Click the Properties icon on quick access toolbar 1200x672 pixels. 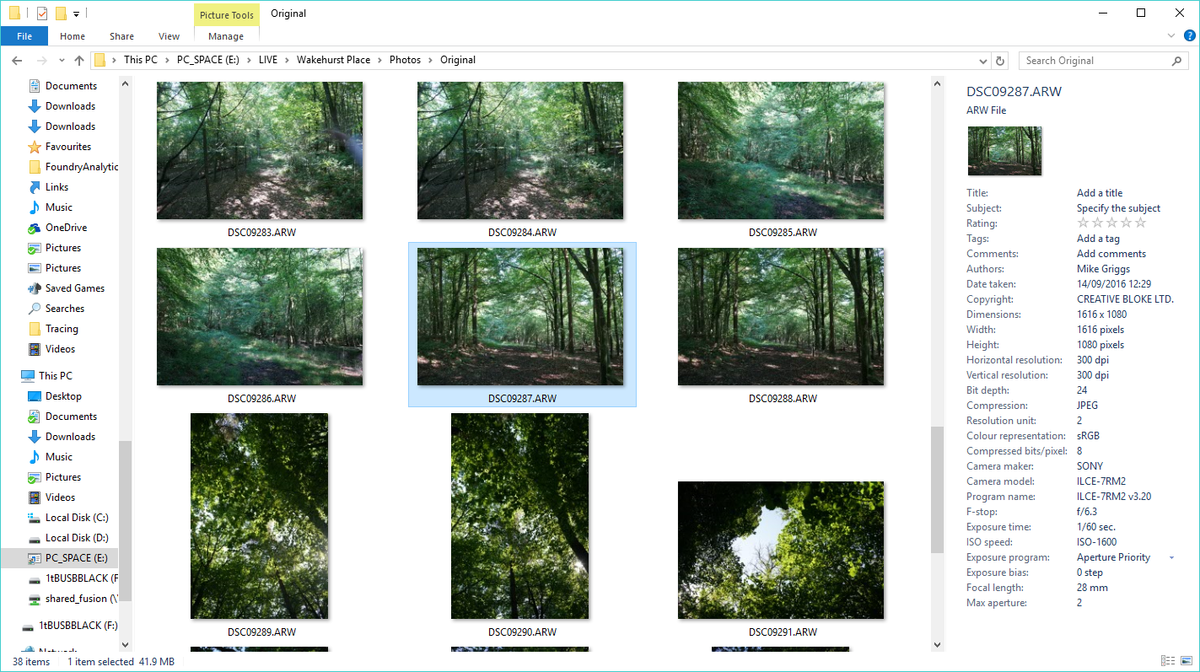41,13
